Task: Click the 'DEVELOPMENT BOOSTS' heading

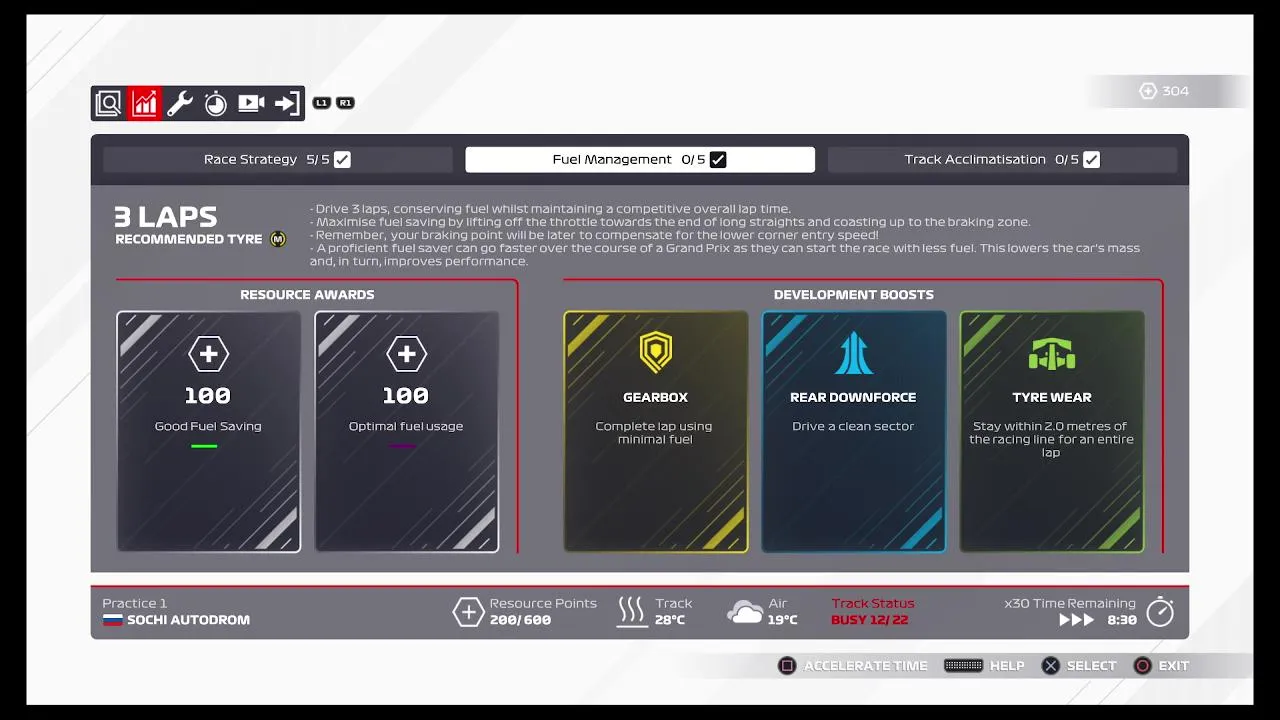Action: [x=853, y=295]
